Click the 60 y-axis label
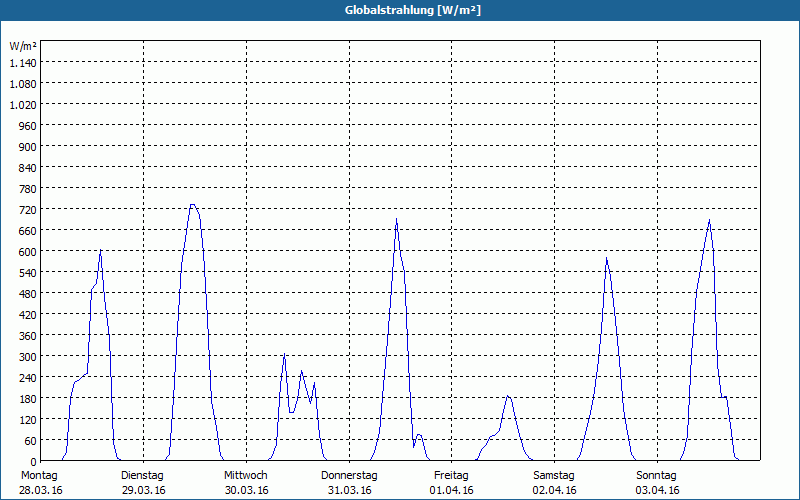Viewport: 800px width, 500px height. tap(31, 440)
